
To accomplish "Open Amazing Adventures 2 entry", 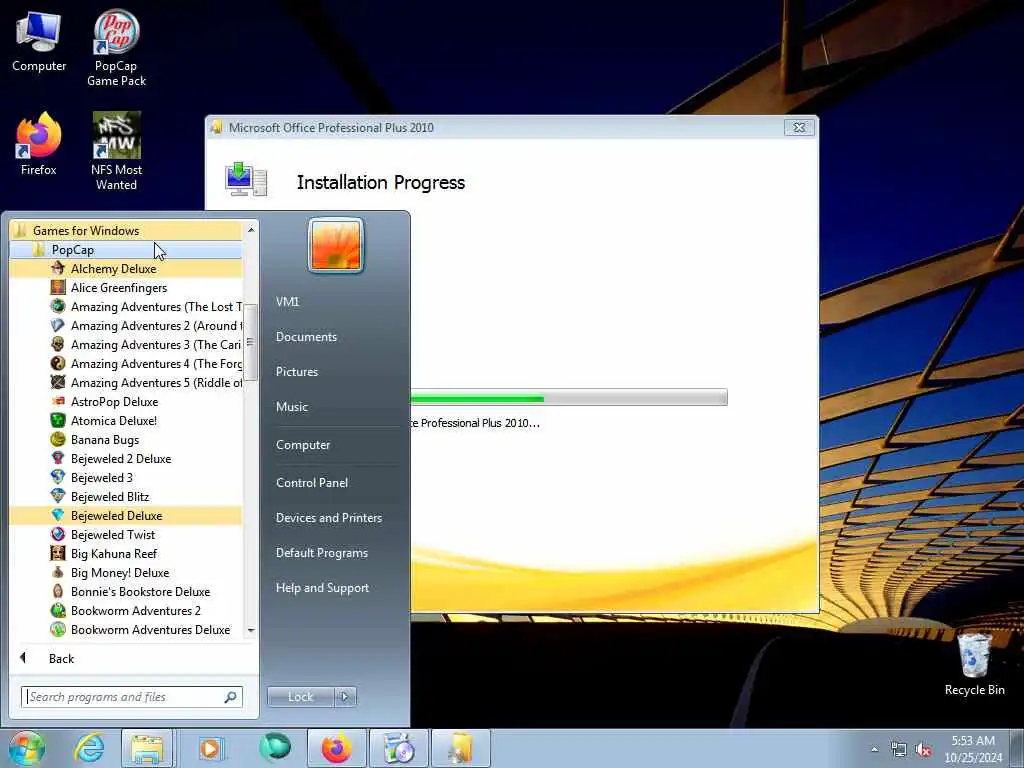I will click(125, 325).
